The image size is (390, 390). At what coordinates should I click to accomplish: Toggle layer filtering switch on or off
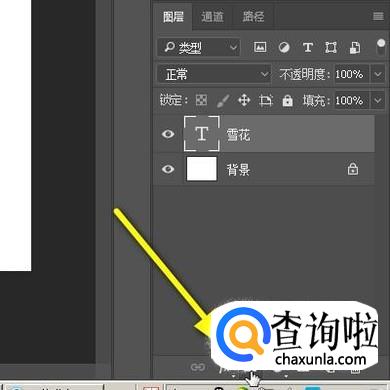(380, 47)
